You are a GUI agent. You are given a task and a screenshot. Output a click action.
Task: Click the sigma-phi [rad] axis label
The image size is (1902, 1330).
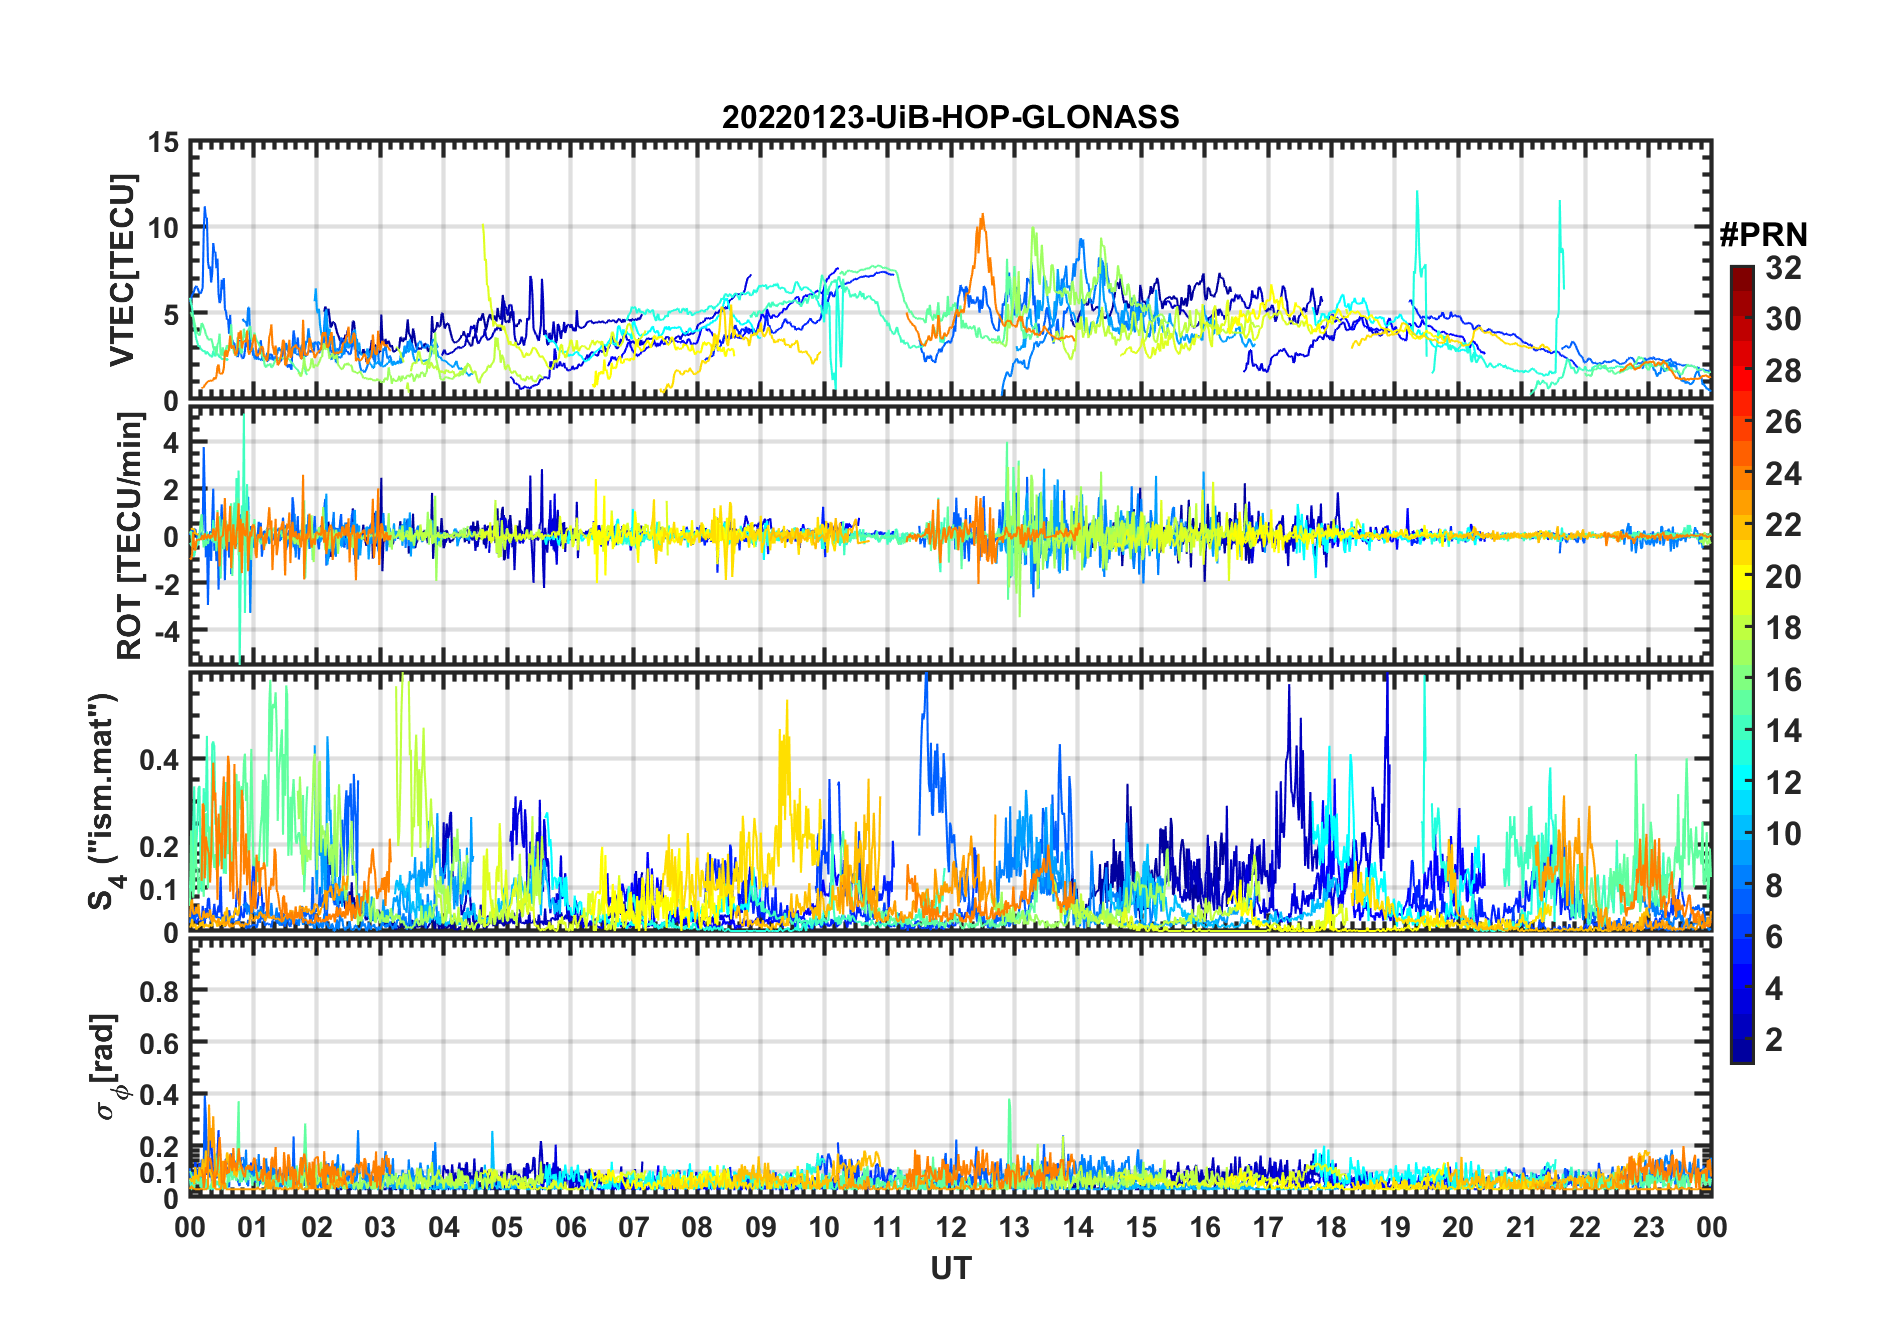[x=108, y=1067]
